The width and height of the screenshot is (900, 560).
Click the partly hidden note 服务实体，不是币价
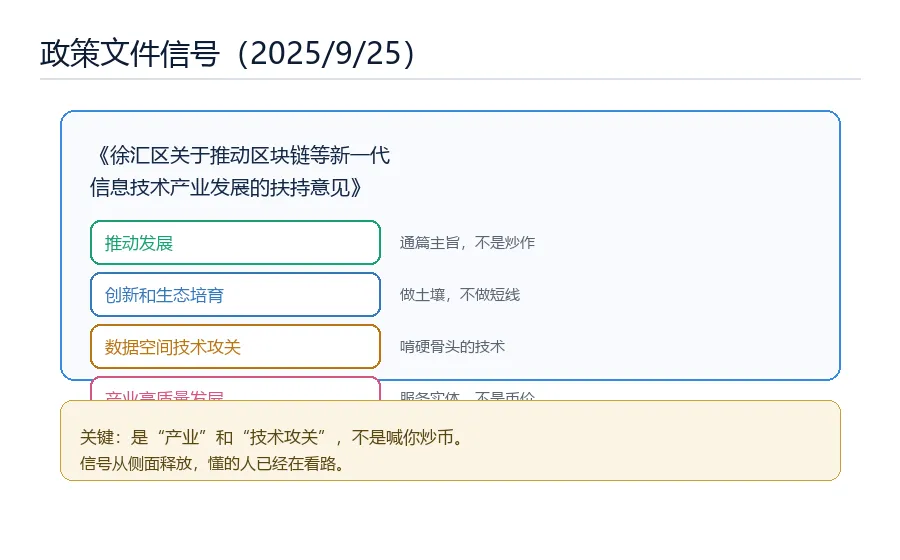point(467,395)
